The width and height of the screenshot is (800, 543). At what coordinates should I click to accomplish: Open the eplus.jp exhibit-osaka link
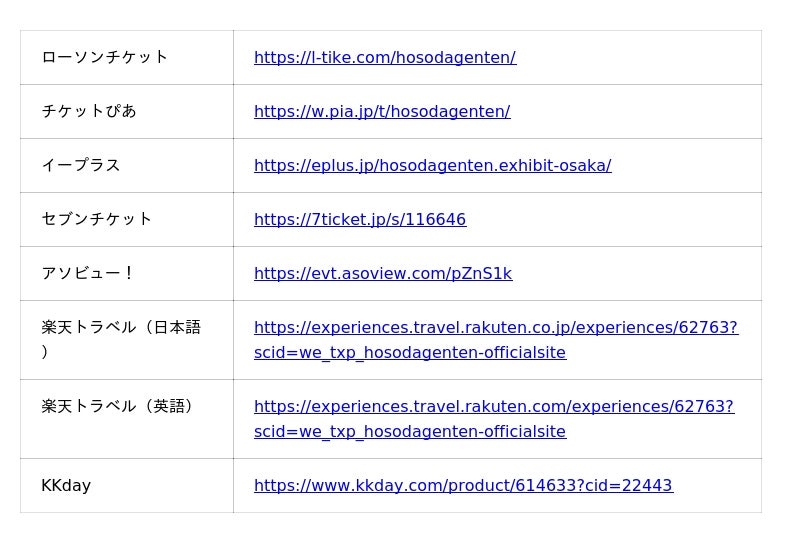[432, 165]
